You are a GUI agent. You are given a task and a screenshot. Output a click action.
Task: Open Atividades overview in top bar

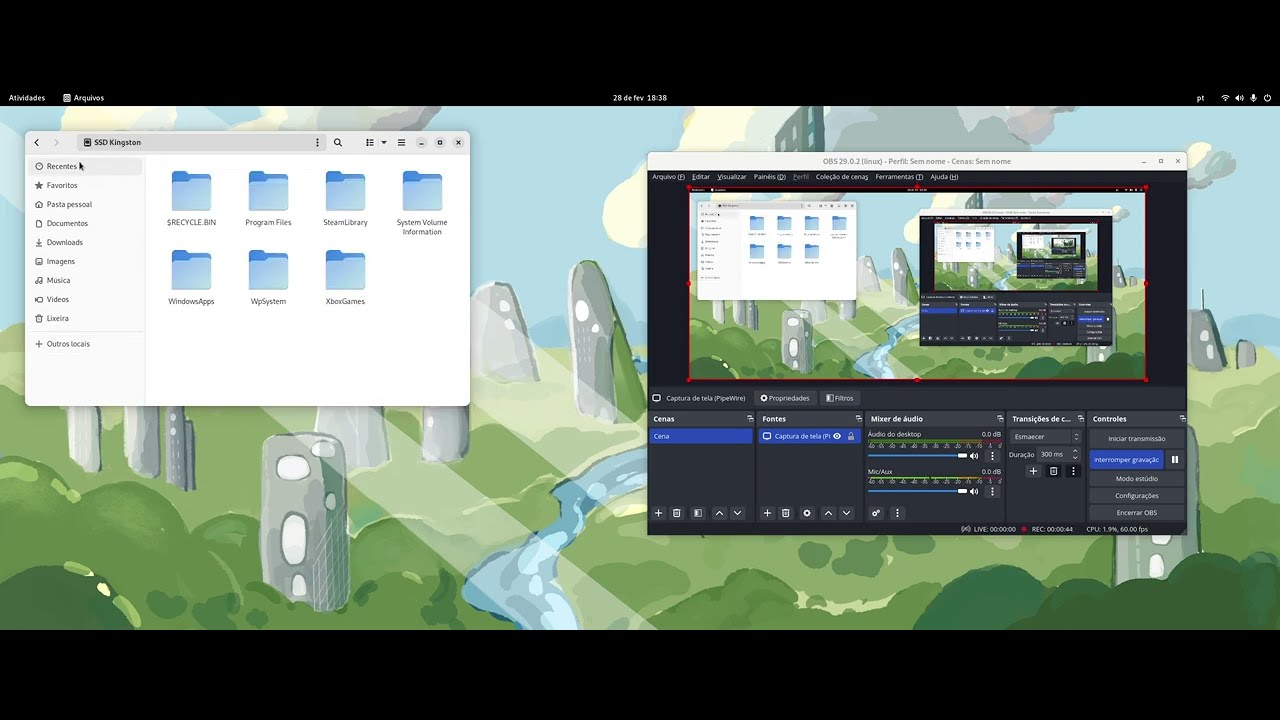(27, 98)
